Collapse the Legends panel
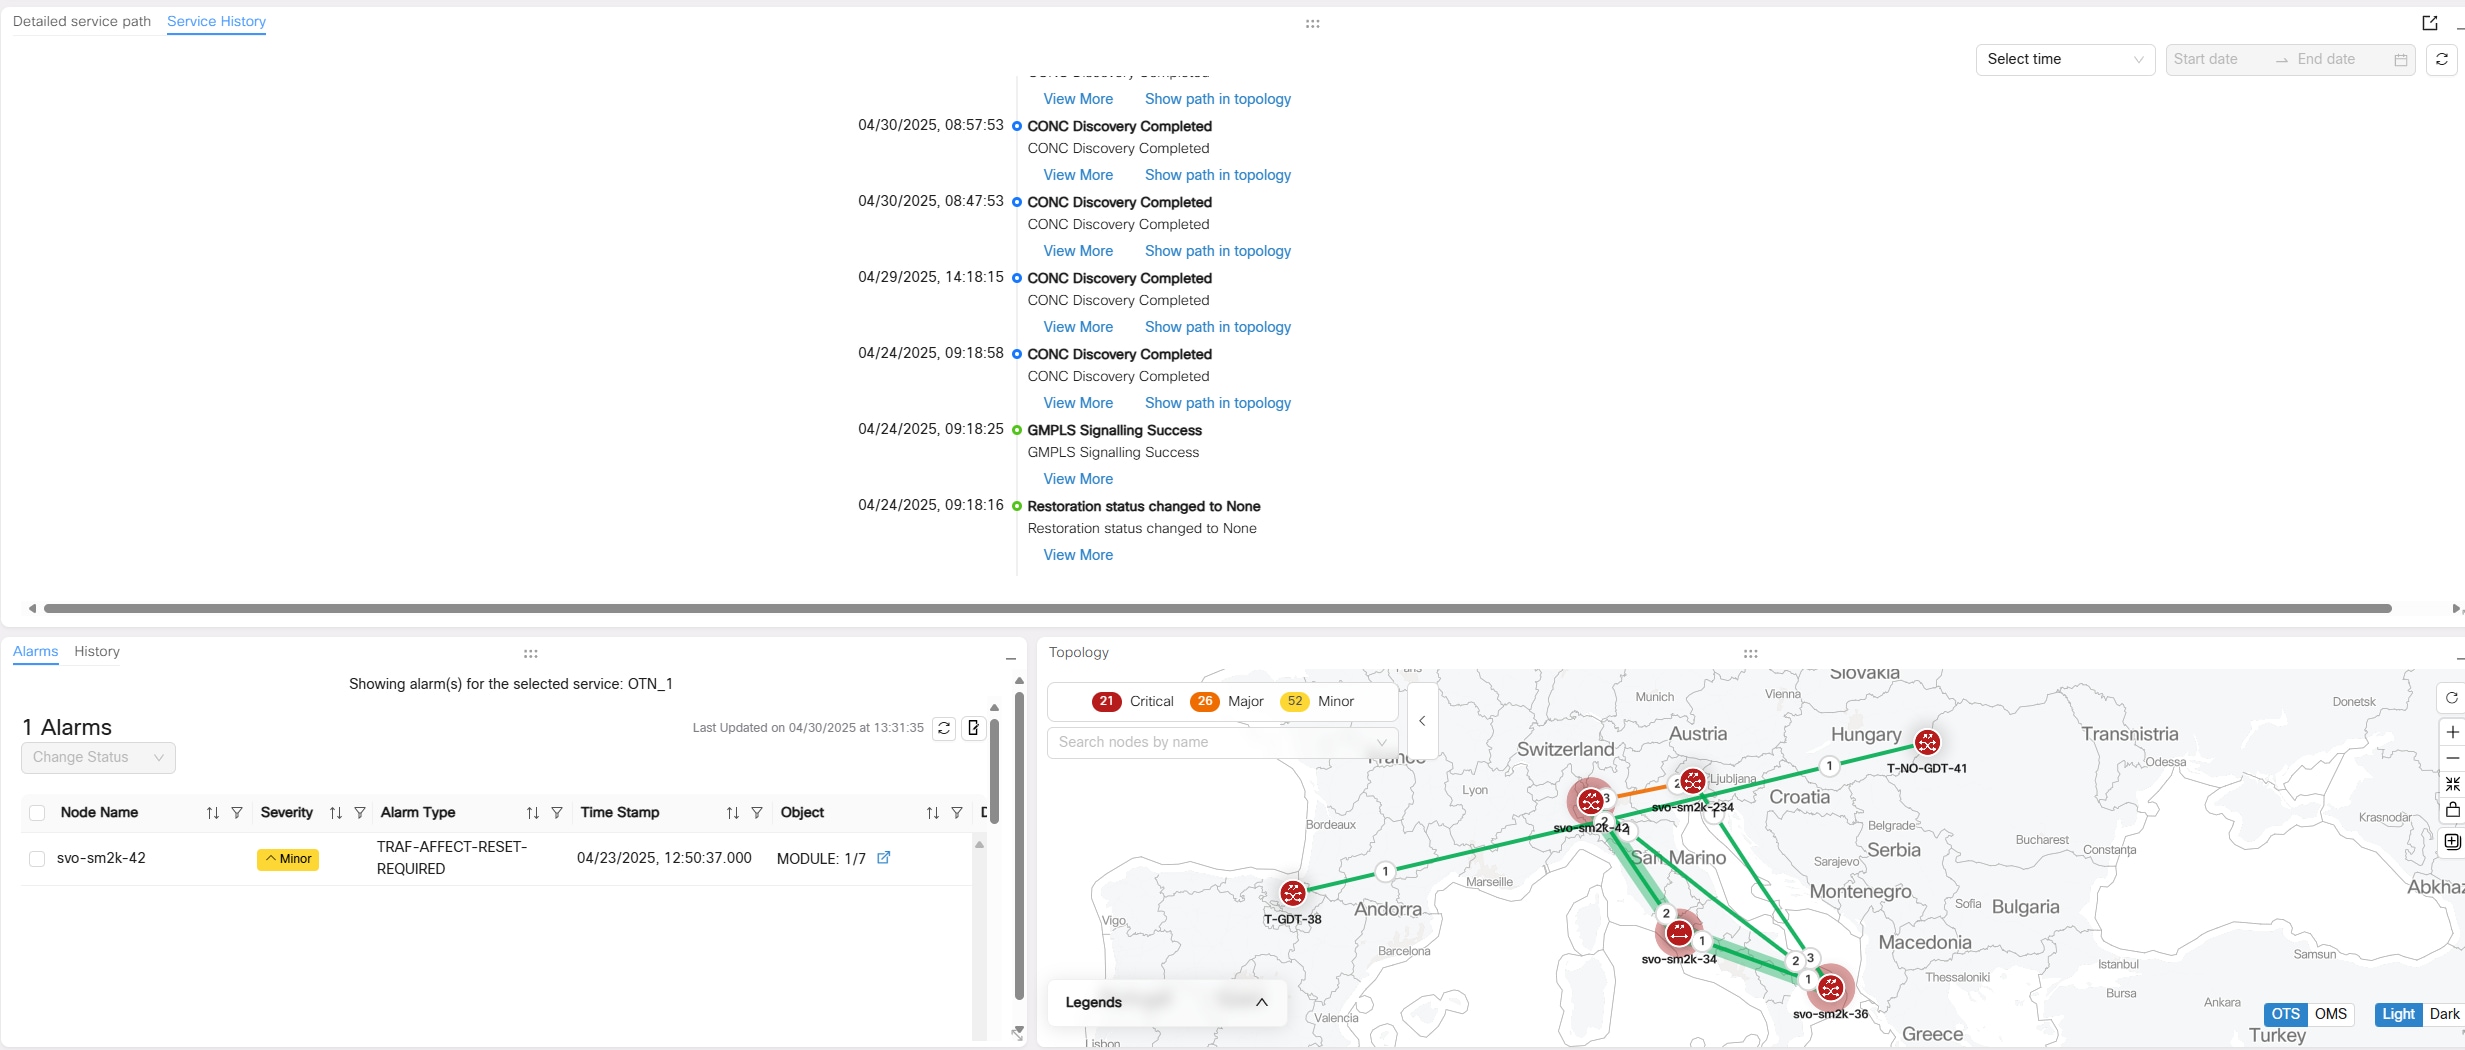The height and width of the screenshot is (1050, 2465). tap(1262, 1002)
